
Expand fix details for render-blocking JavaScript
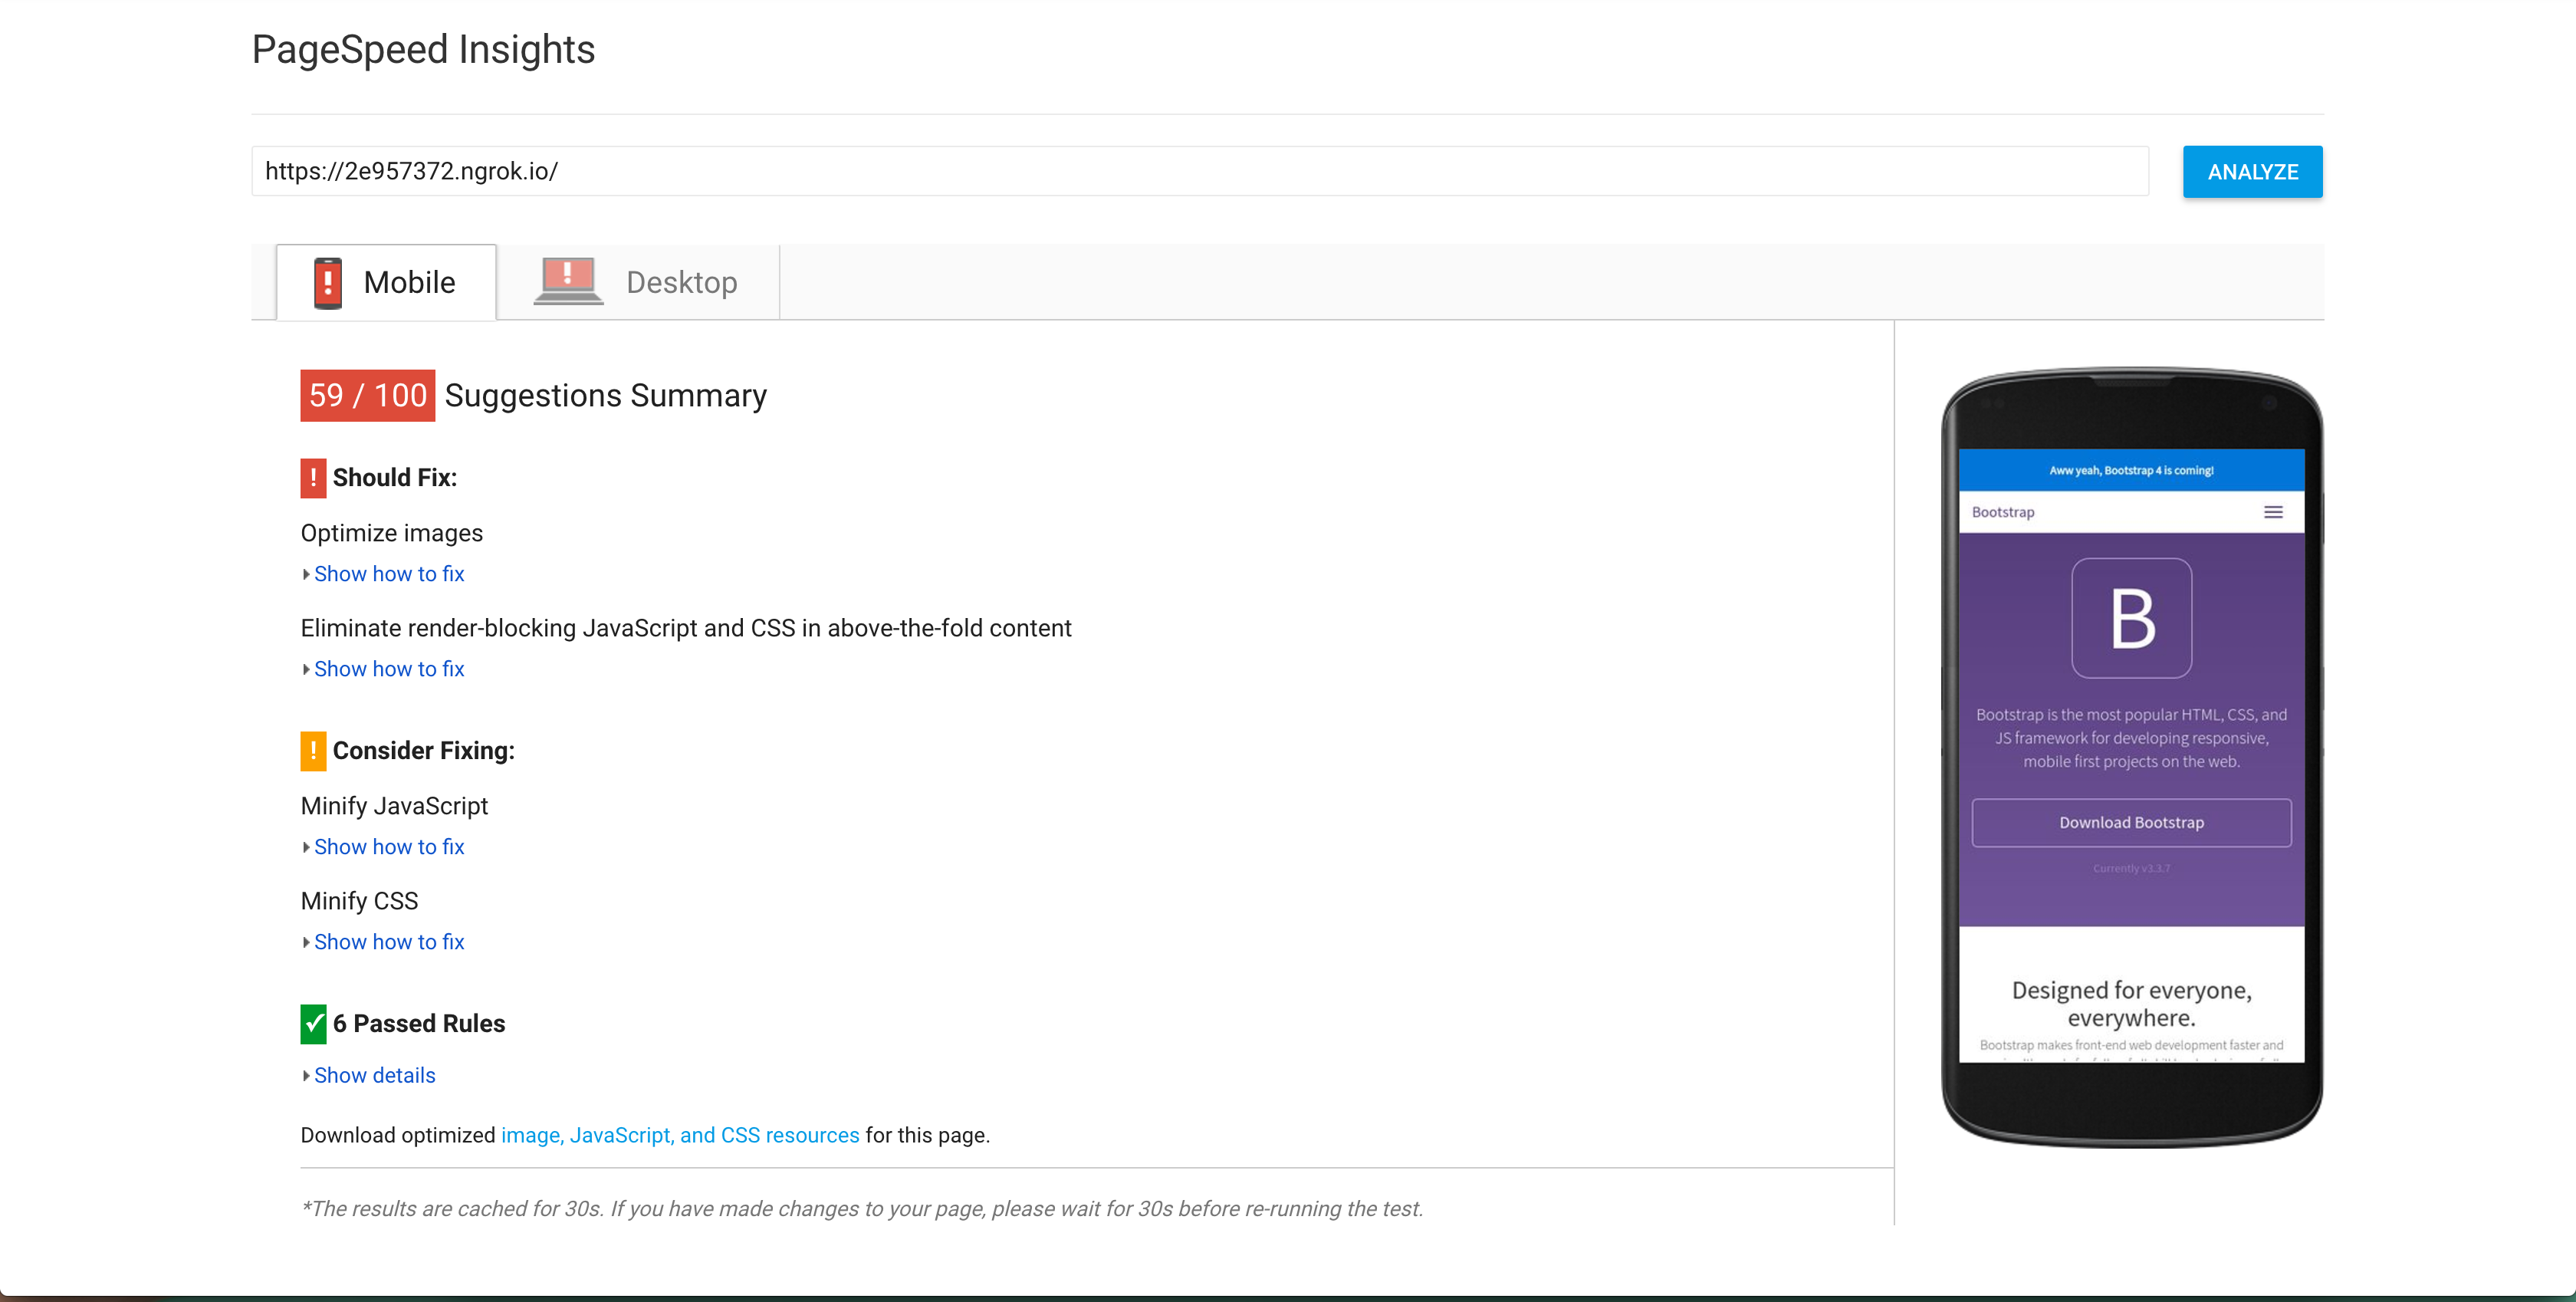(x=388, y=669)
